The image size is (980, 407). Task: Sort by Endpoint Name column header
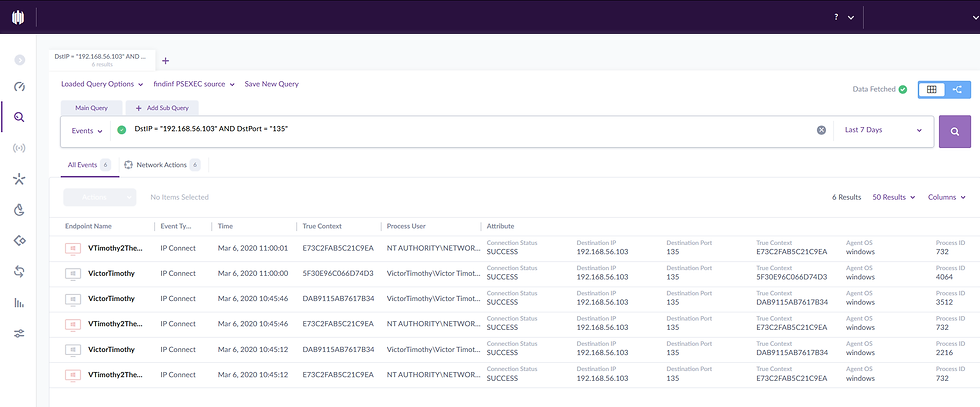pos(88,226)
